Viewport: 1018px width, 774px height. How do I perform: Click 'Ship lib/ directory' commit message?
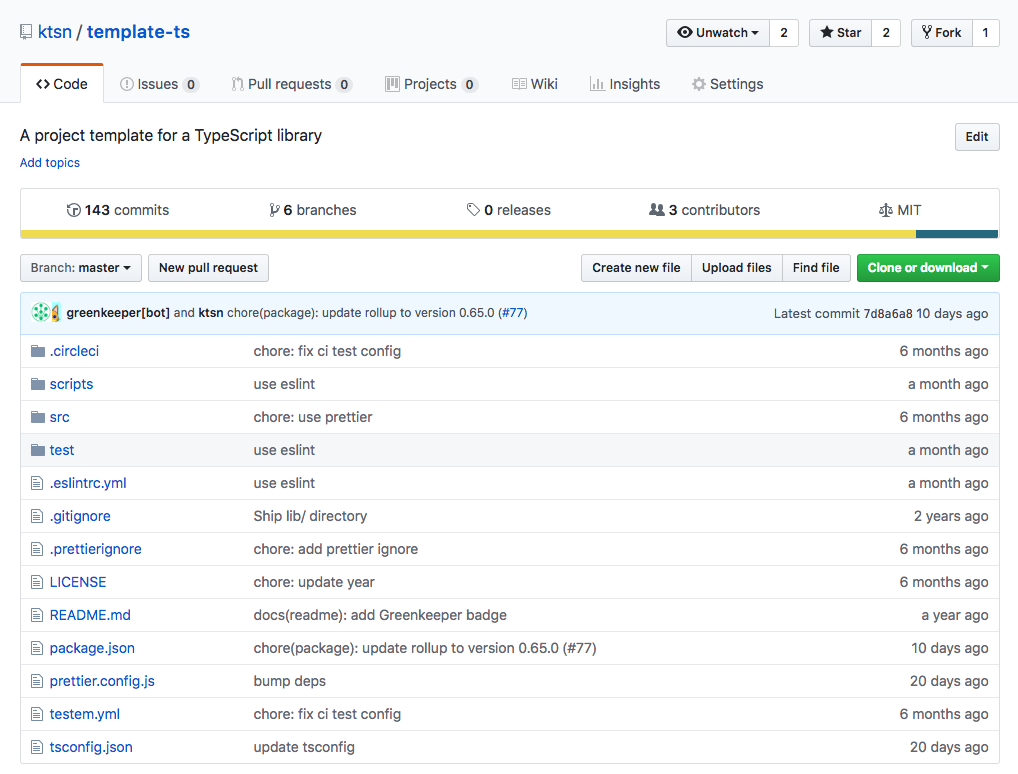pos(310,516)
